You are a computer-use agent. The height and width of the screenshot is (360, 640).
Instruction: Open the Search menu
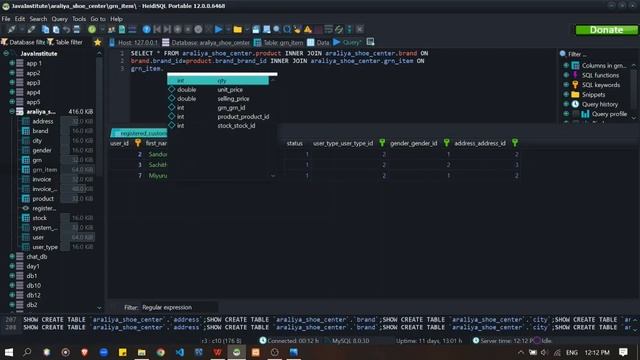pos(38,19)
